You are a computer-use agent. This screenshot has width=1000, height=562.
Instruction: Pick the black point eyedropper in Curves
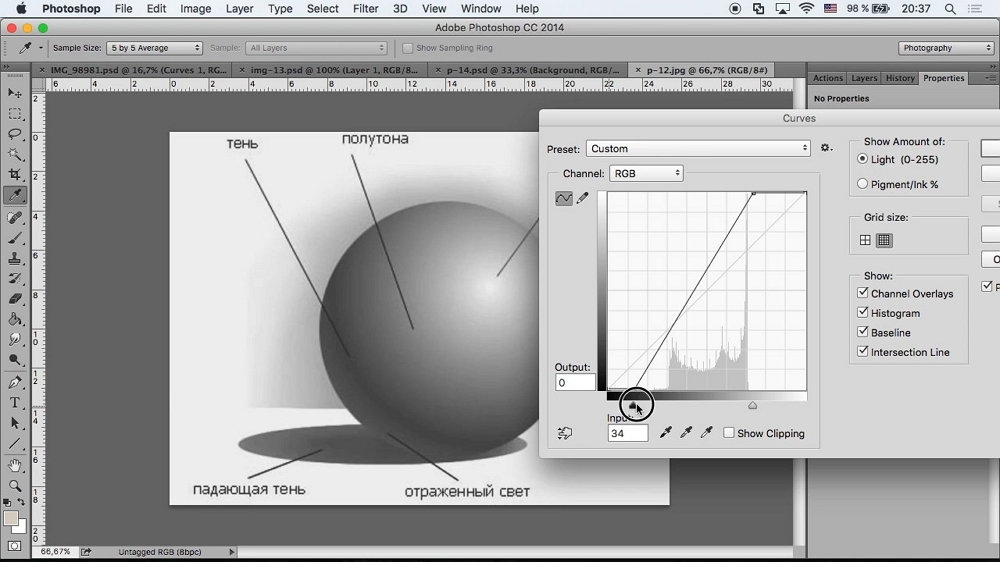665,433
